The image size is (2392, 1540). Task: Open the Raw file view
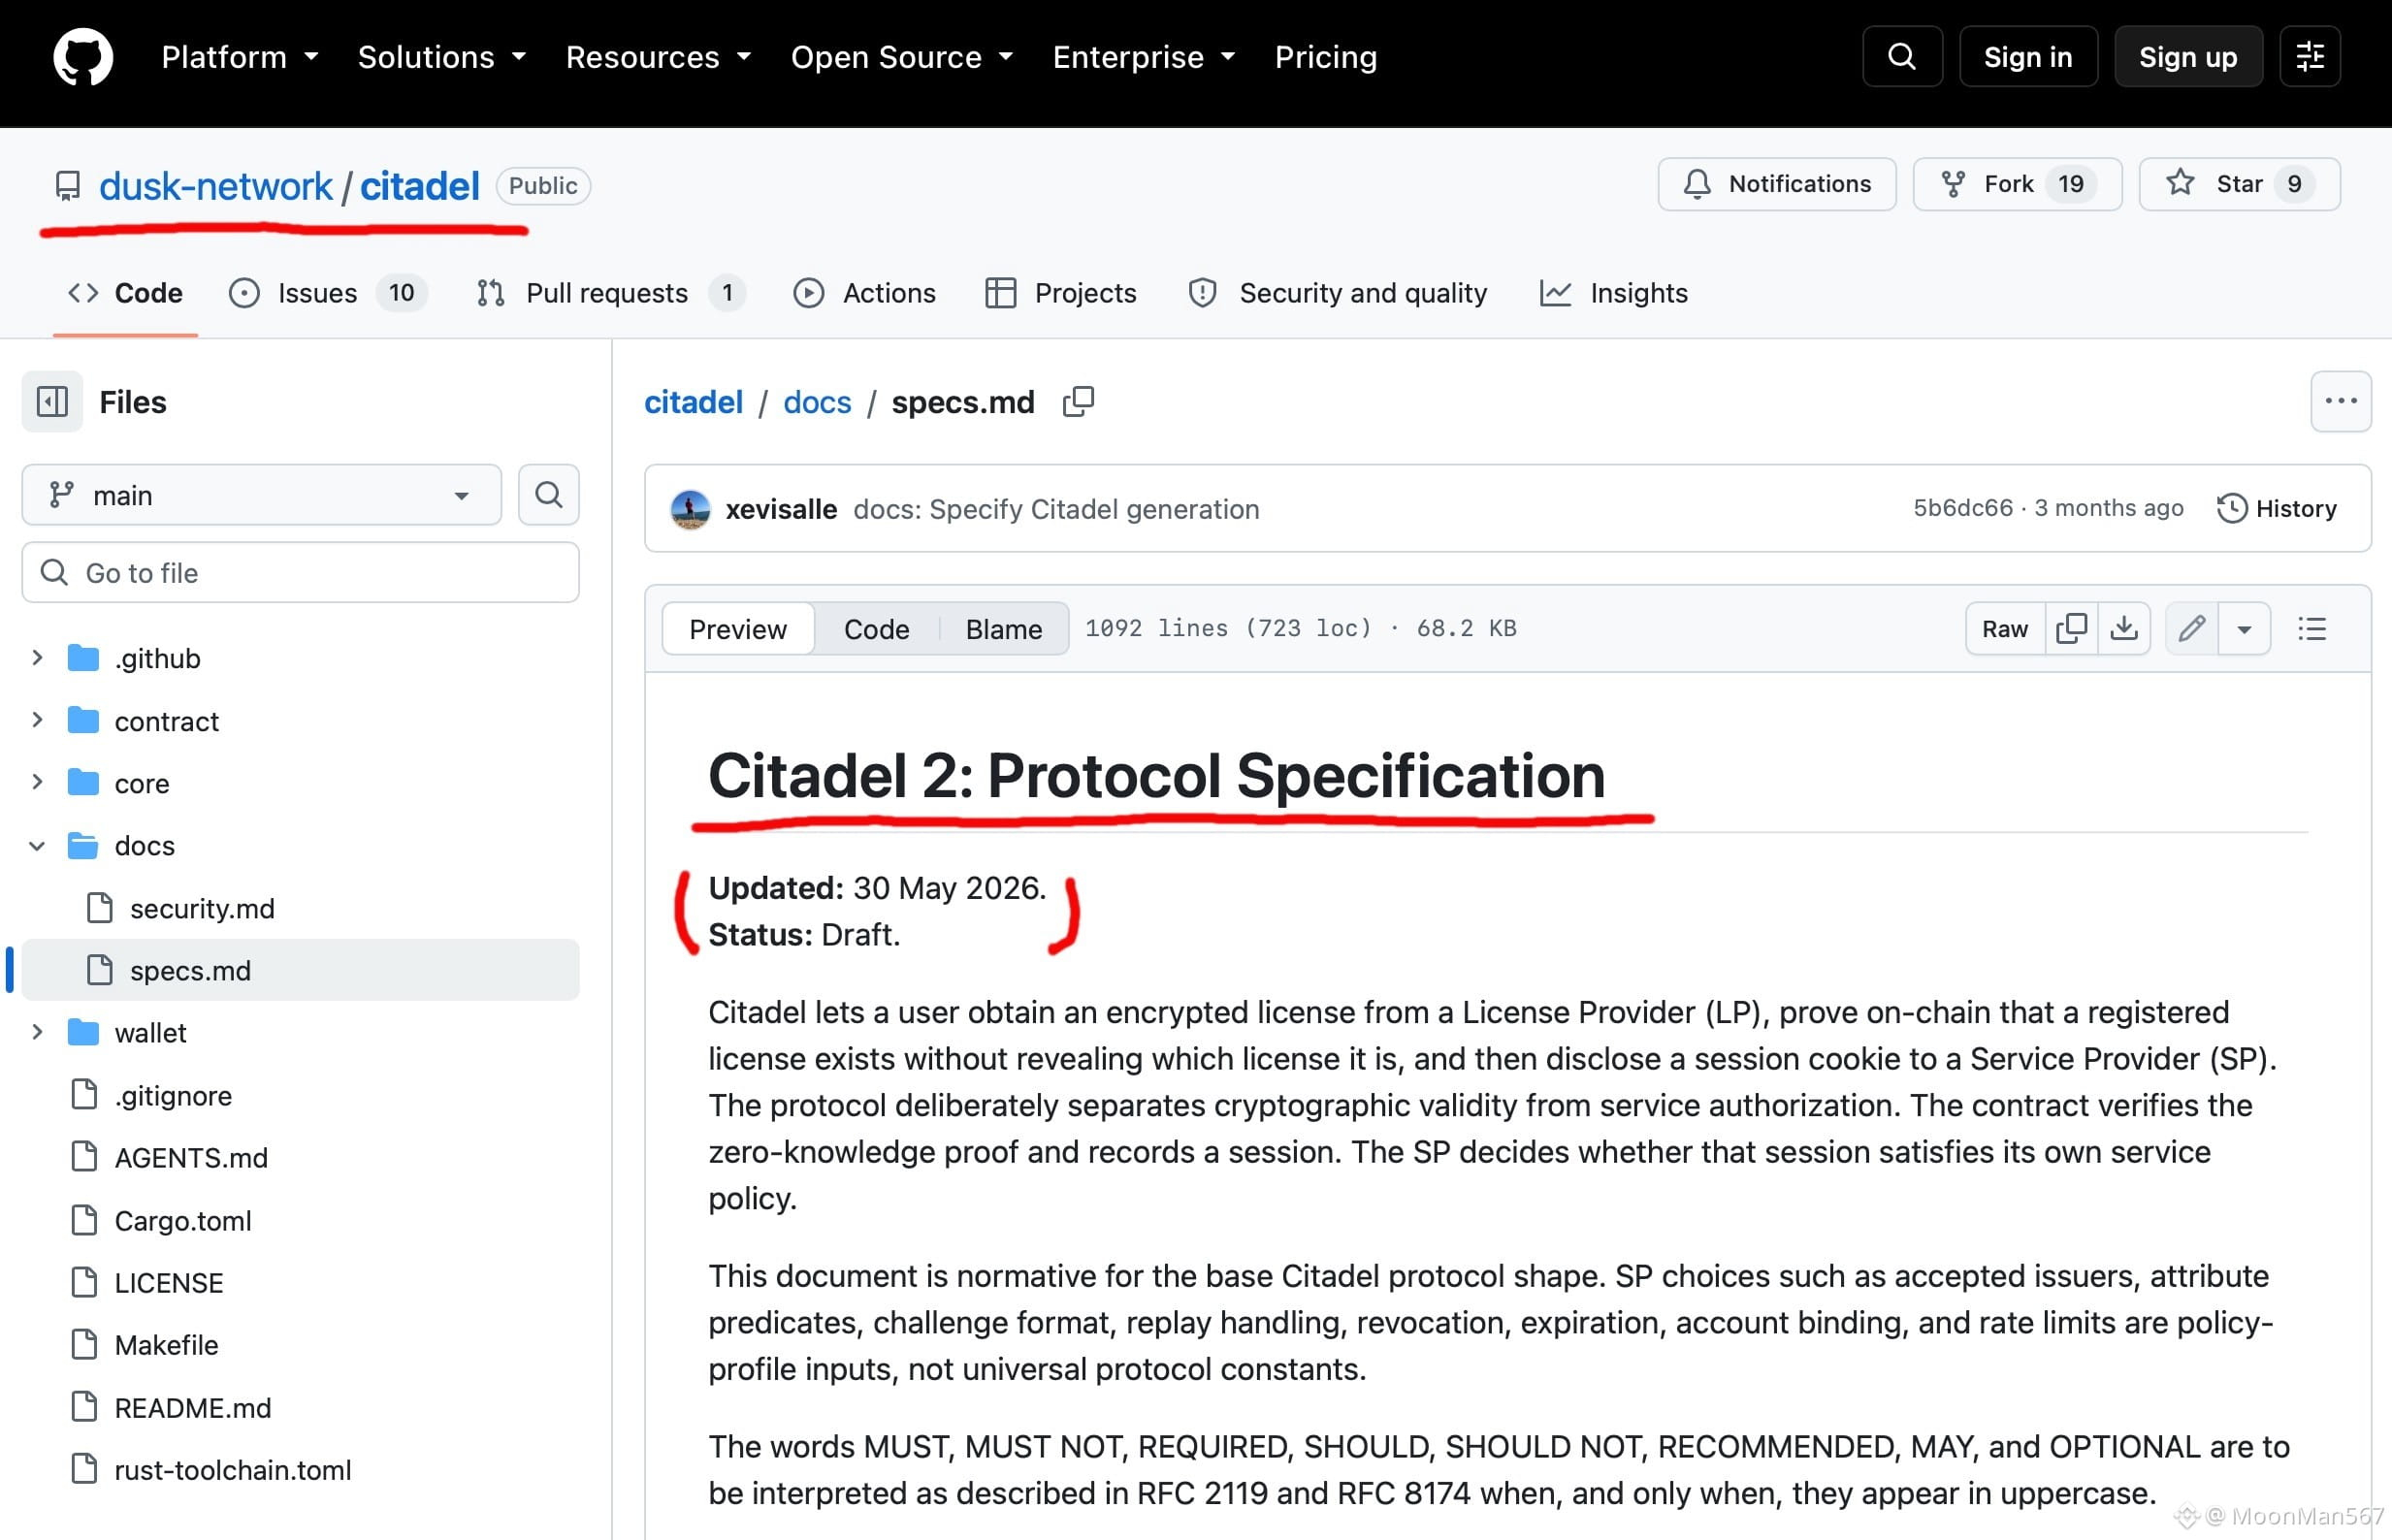pyautogui.click(x=2005, y=629)
